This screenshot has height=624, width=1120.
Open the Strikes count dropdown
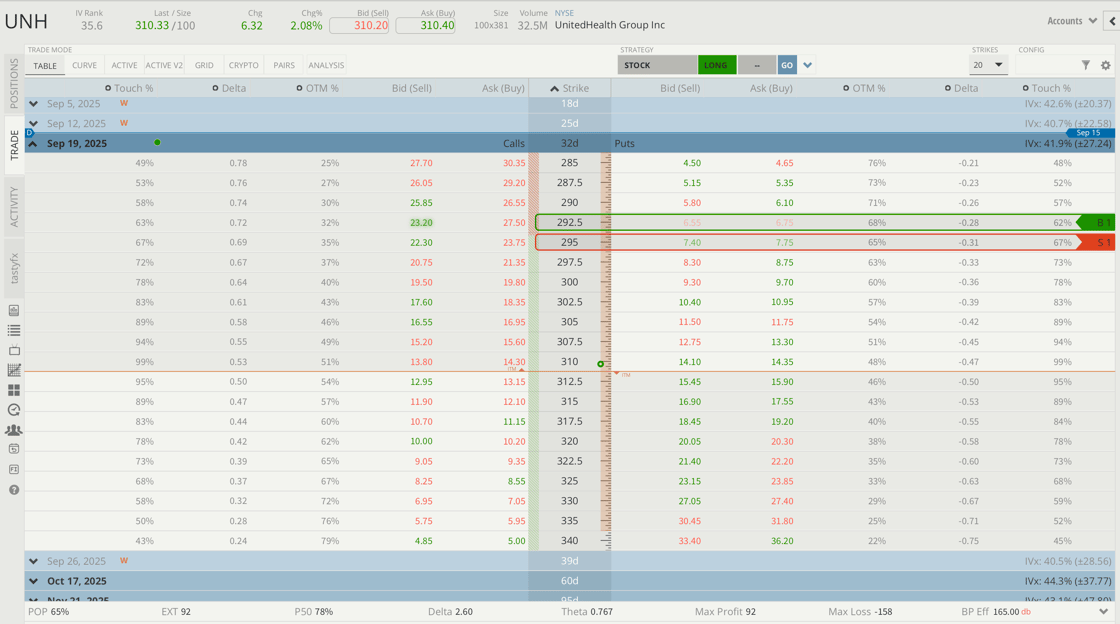pos(989,65)
